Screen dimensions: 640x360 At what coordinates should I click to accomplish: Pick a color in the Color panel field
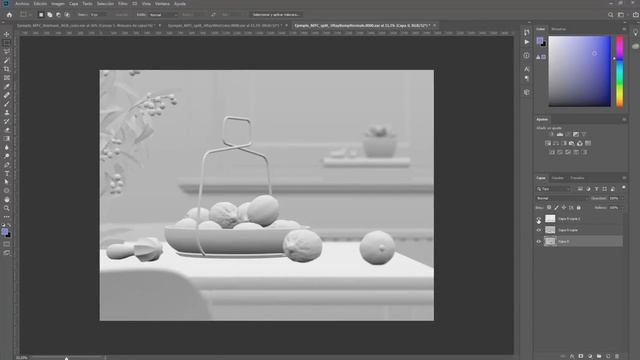click(x=580, y=71)
